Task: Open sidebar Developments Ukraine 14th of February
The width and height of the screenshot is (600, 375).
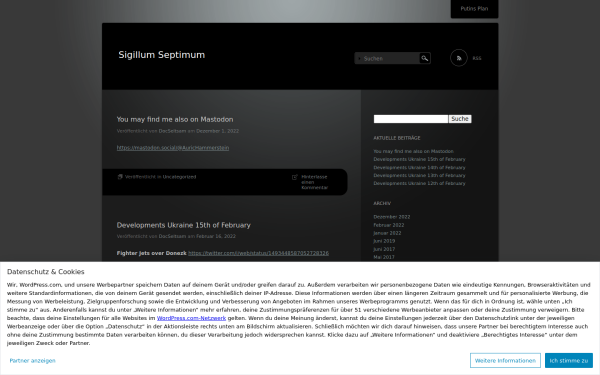Action: (419, 168)
